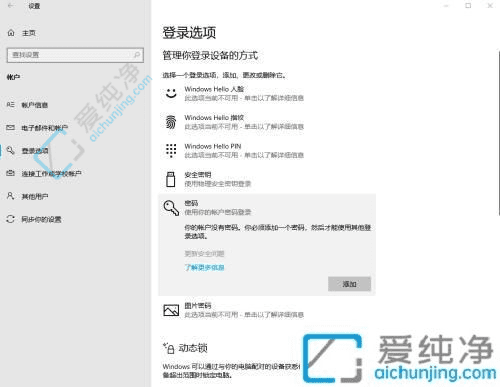Minimize the Settings window
Screen dimensions: 500x387
(x=446, y=6)
